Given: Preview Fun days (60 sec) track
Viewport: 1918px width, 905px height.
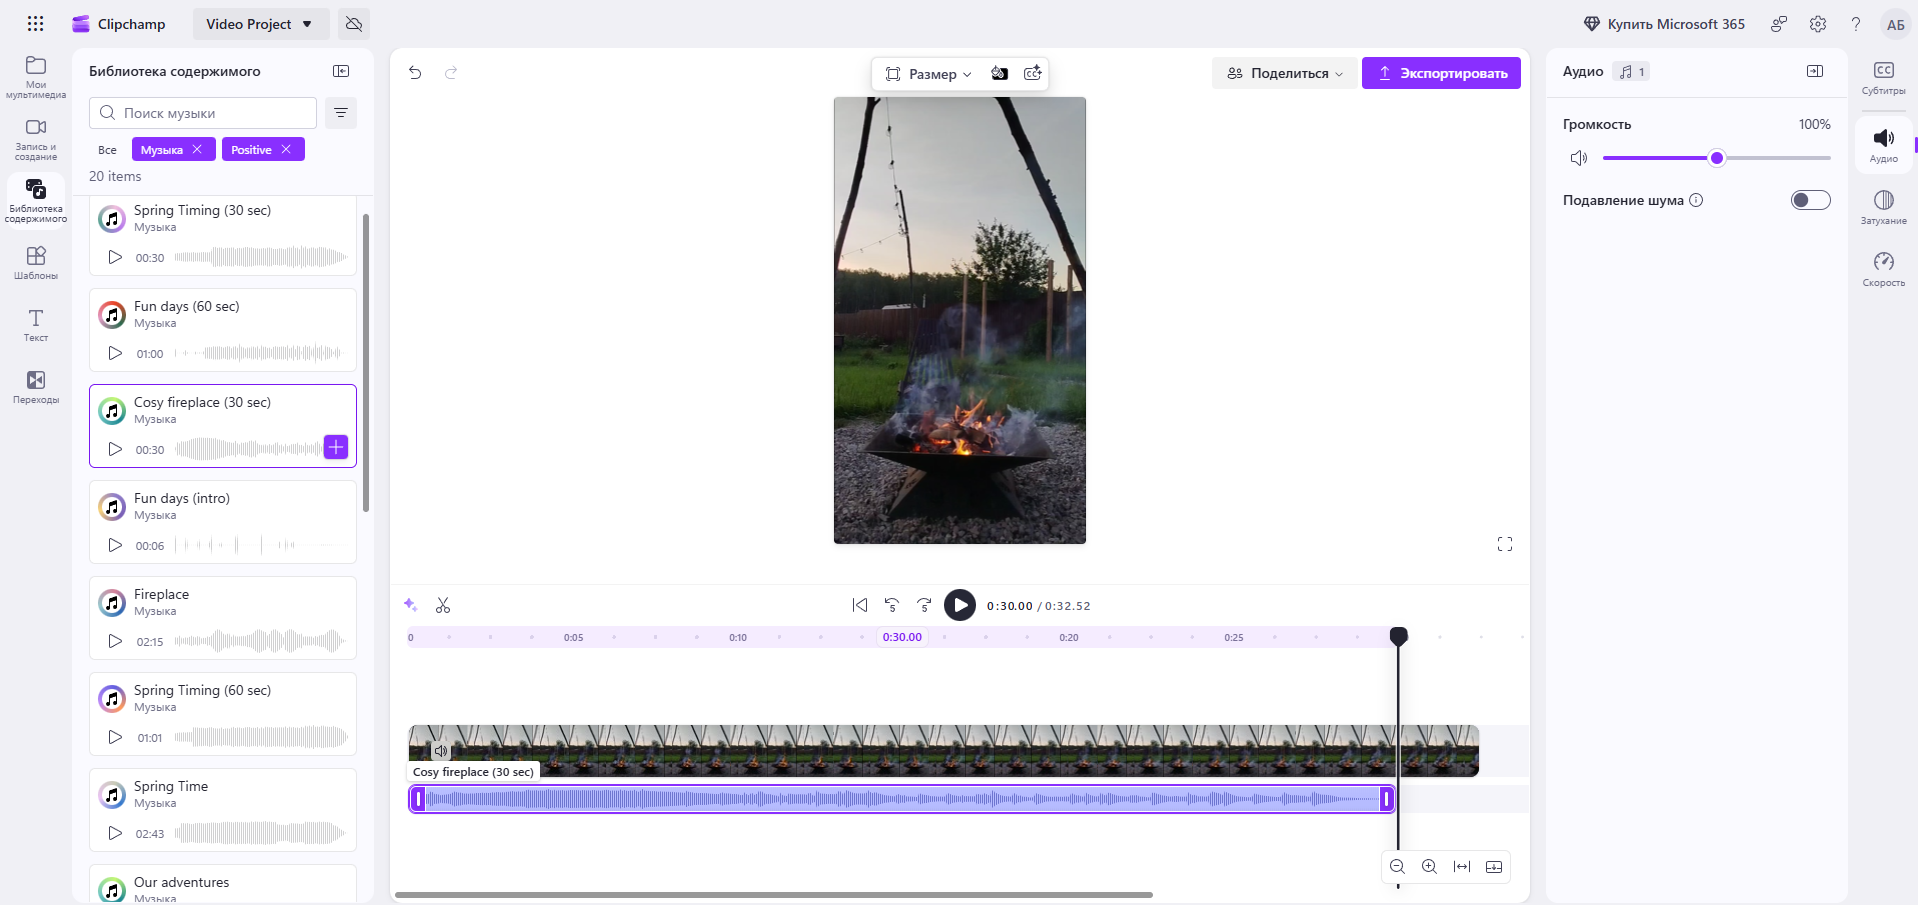Looking at the screenshot, I should (115, 353).
